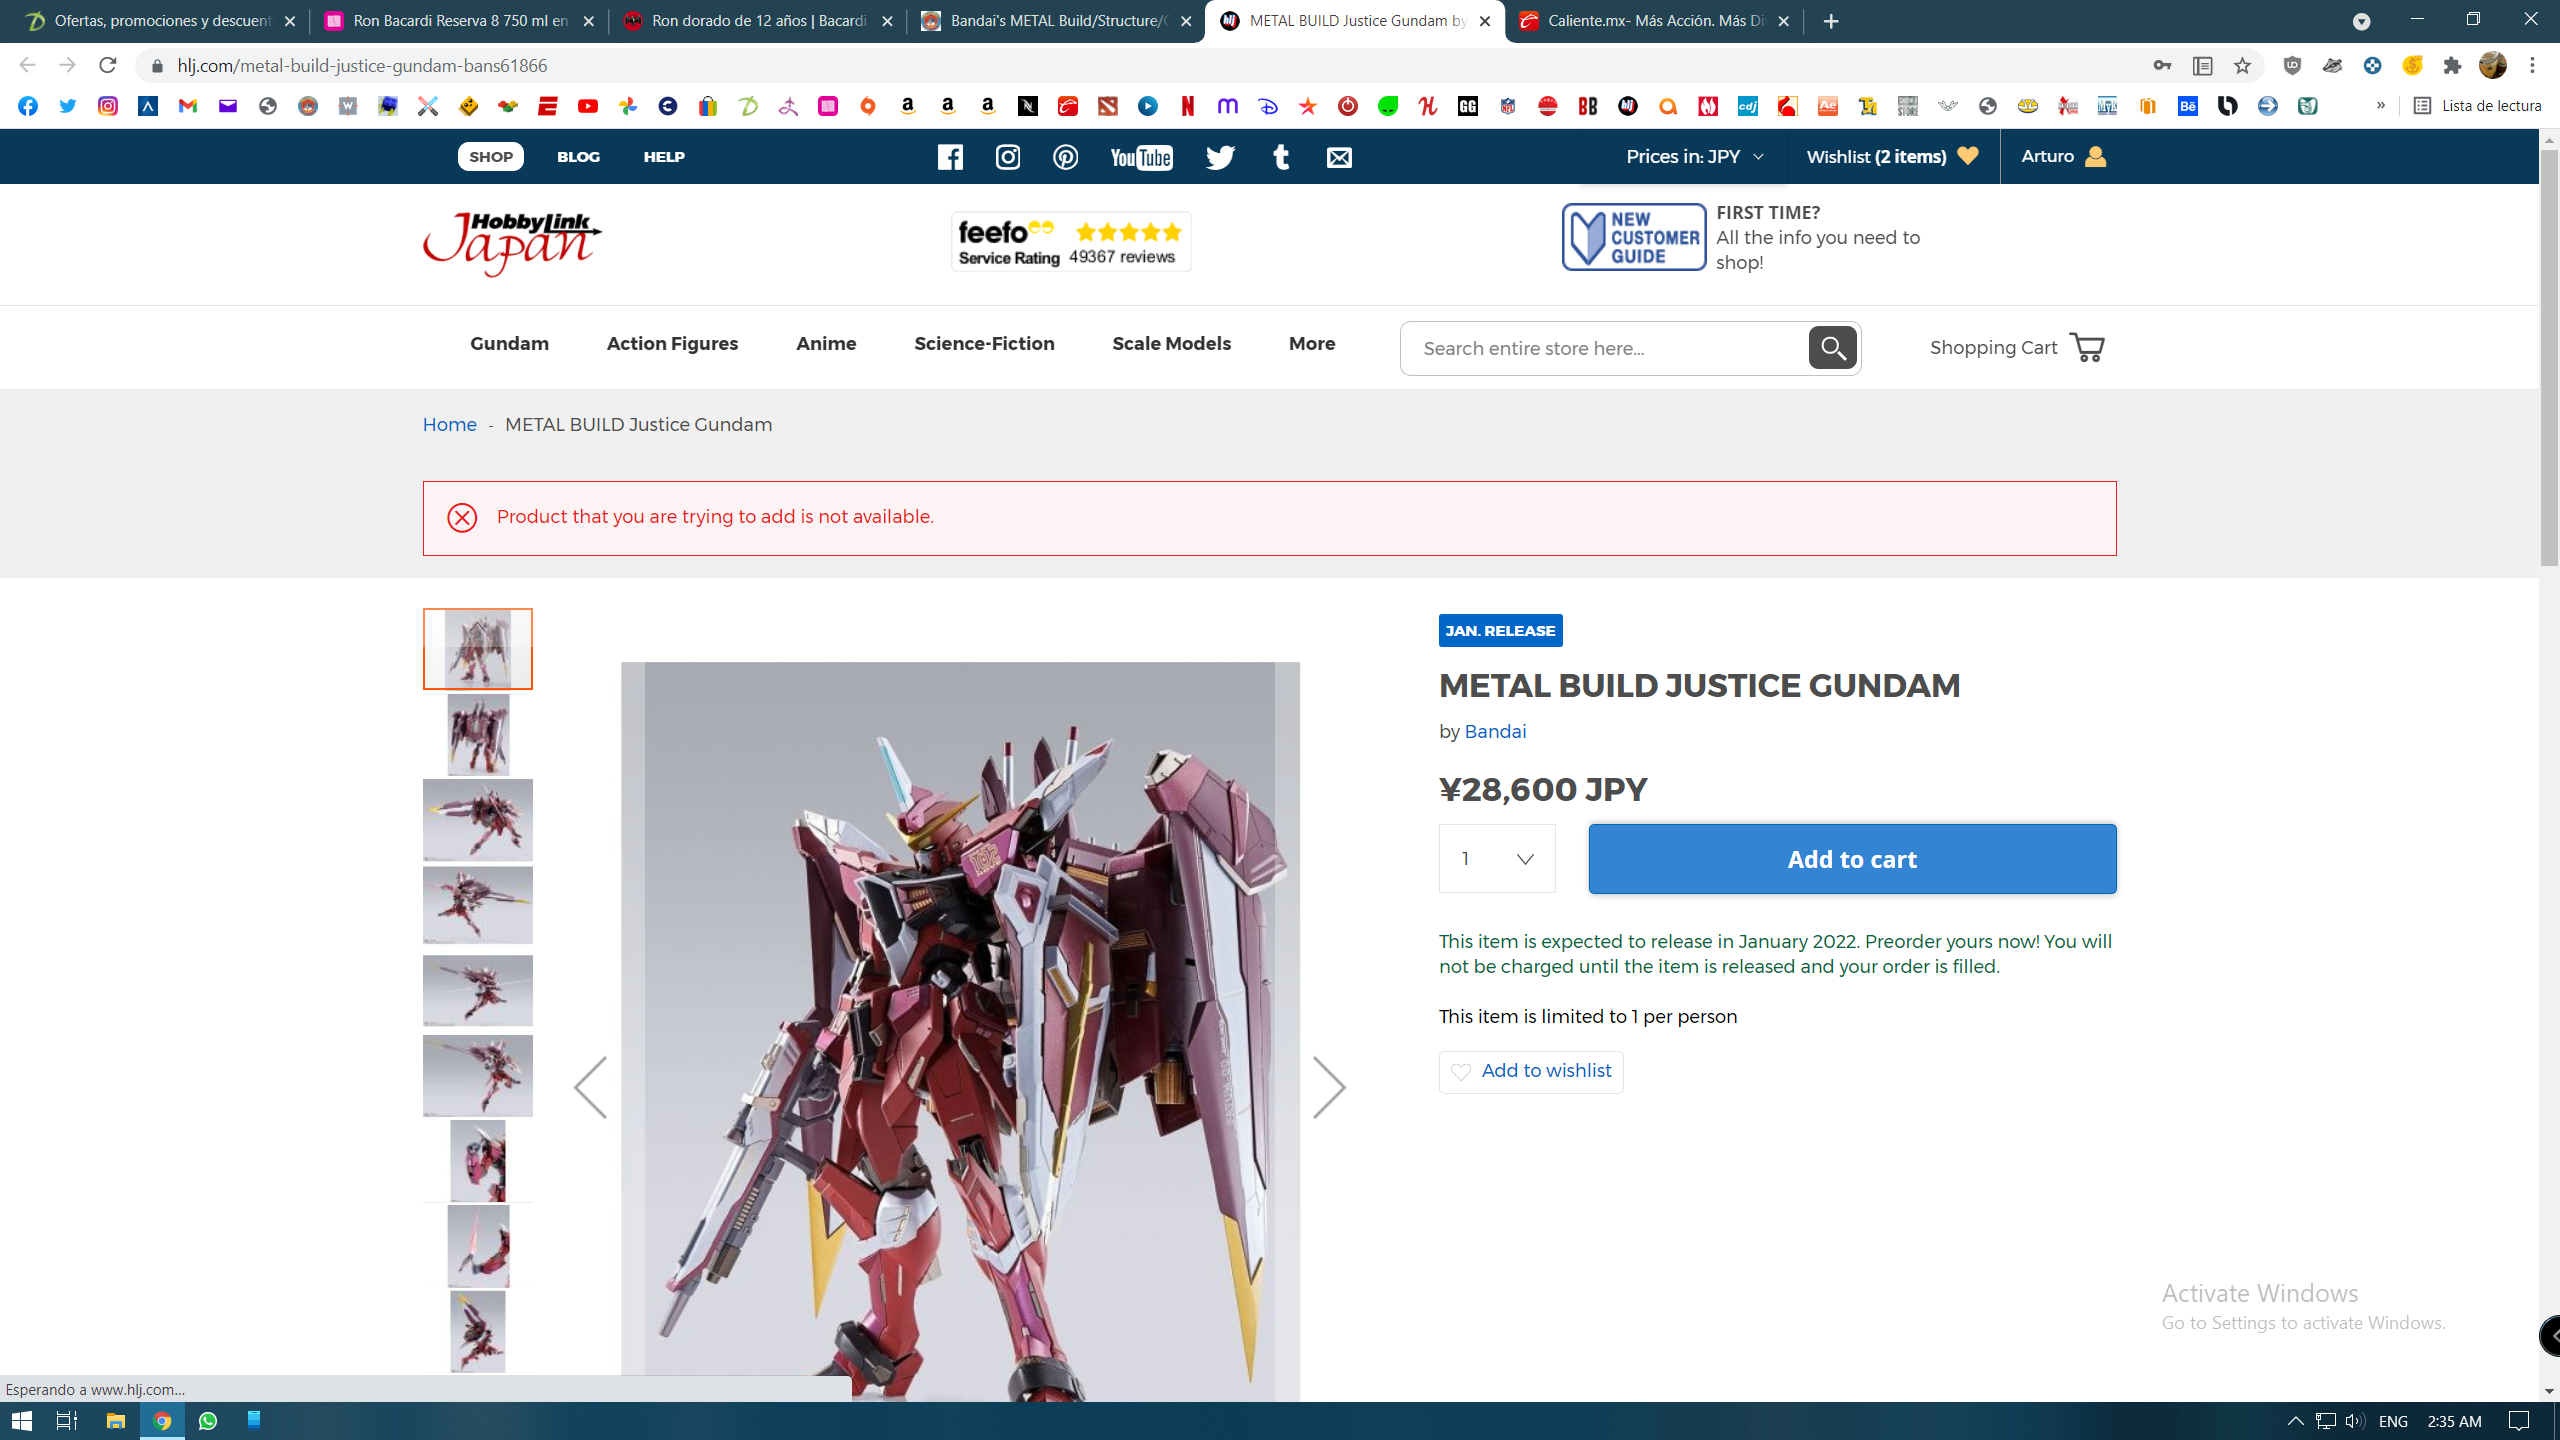Image resolution: width=2560 pixels, height=1440 pixels.
Task: Open the Bandai manufacturer link
Action: pos(1495,732)
